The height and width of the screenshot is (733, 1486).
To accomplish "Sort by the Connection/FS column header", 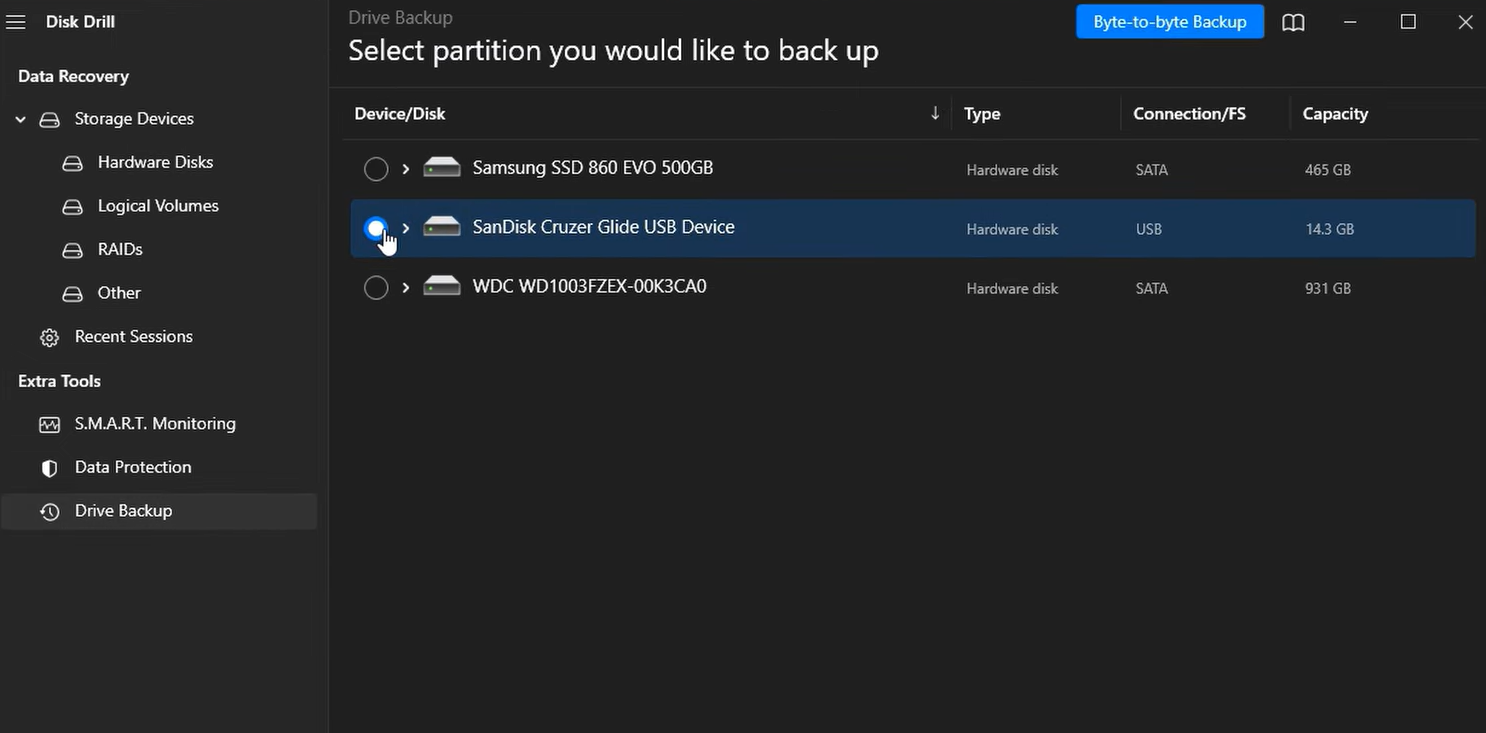I will coord(1189,114).
